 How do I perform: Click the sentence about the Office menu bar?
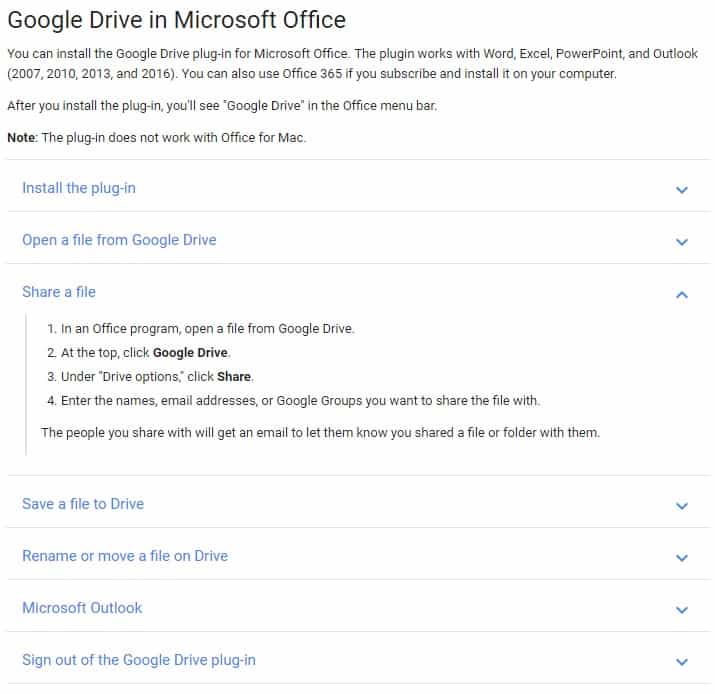pyautogui.click(x=222, y=106)
